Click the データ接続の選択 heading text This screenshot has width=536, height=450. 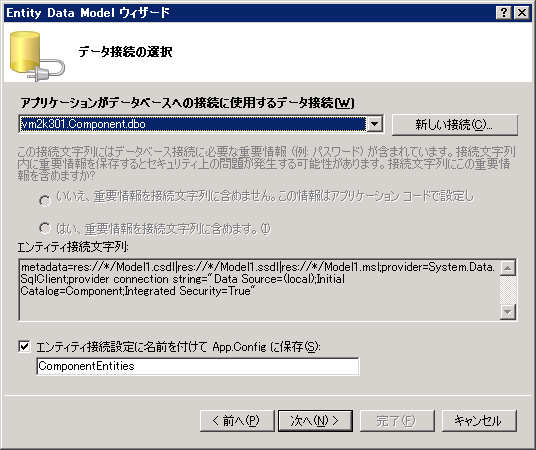pyautogui.click(x=125, y=52)
